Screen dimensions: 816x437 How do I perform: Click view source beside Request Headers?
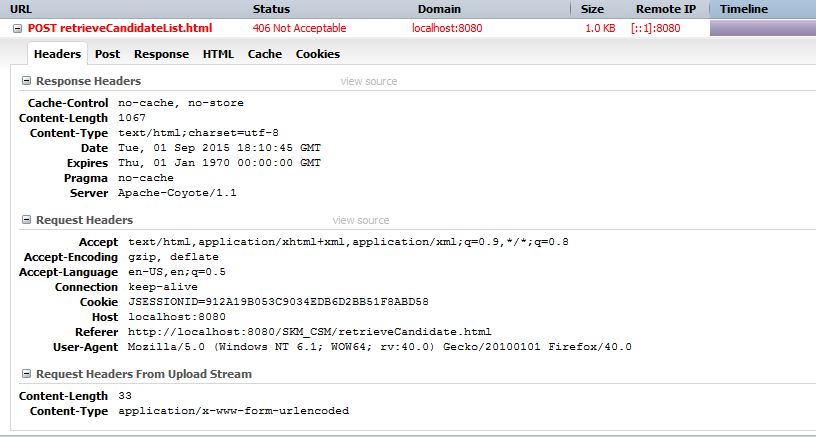[x=360, y=220]
